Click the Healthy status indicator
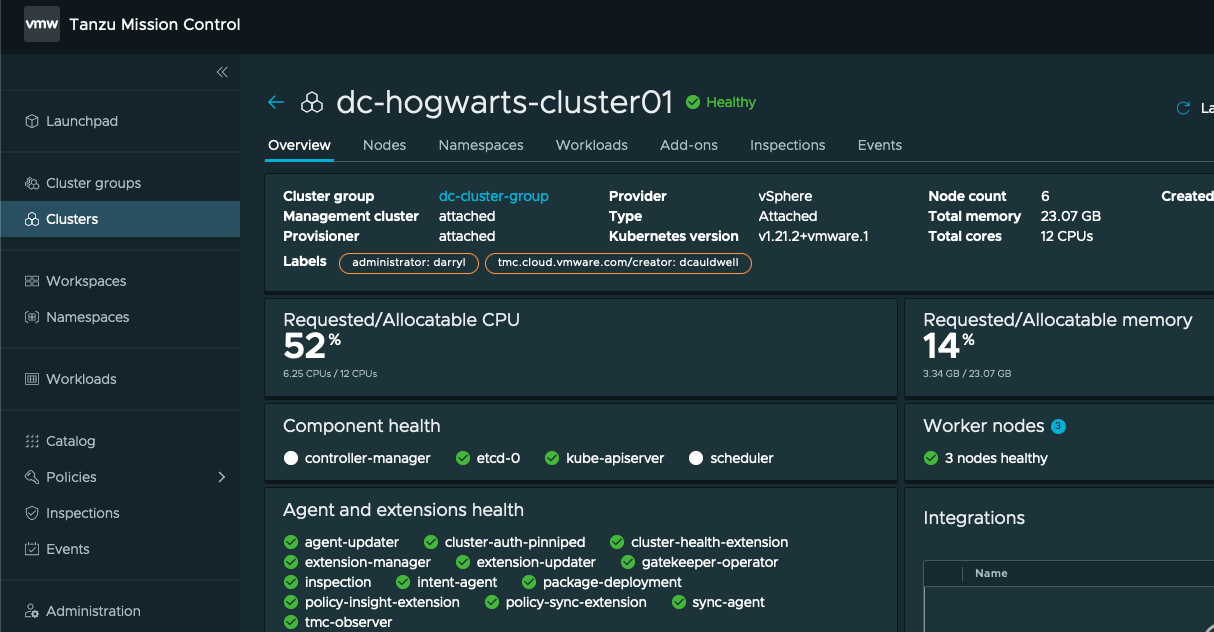This screenshot has height=632, width=1214. click(720, 102)
